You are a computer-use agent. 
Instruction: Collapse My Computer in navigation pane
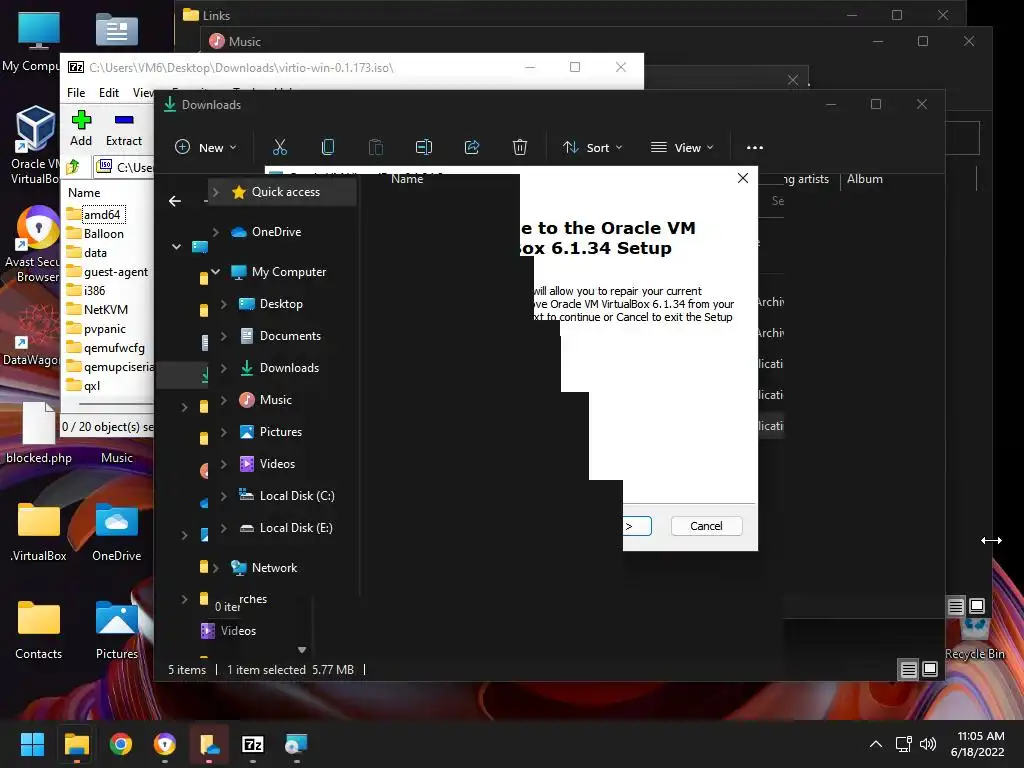(216, 272)
